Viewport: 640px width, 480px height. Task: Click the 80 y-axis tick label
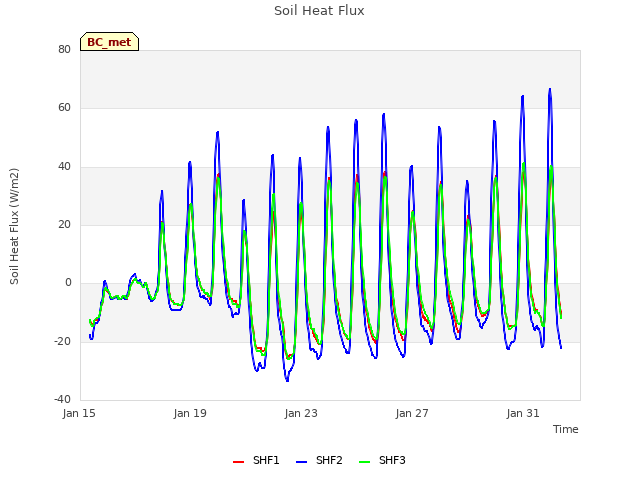click(64, 49)
